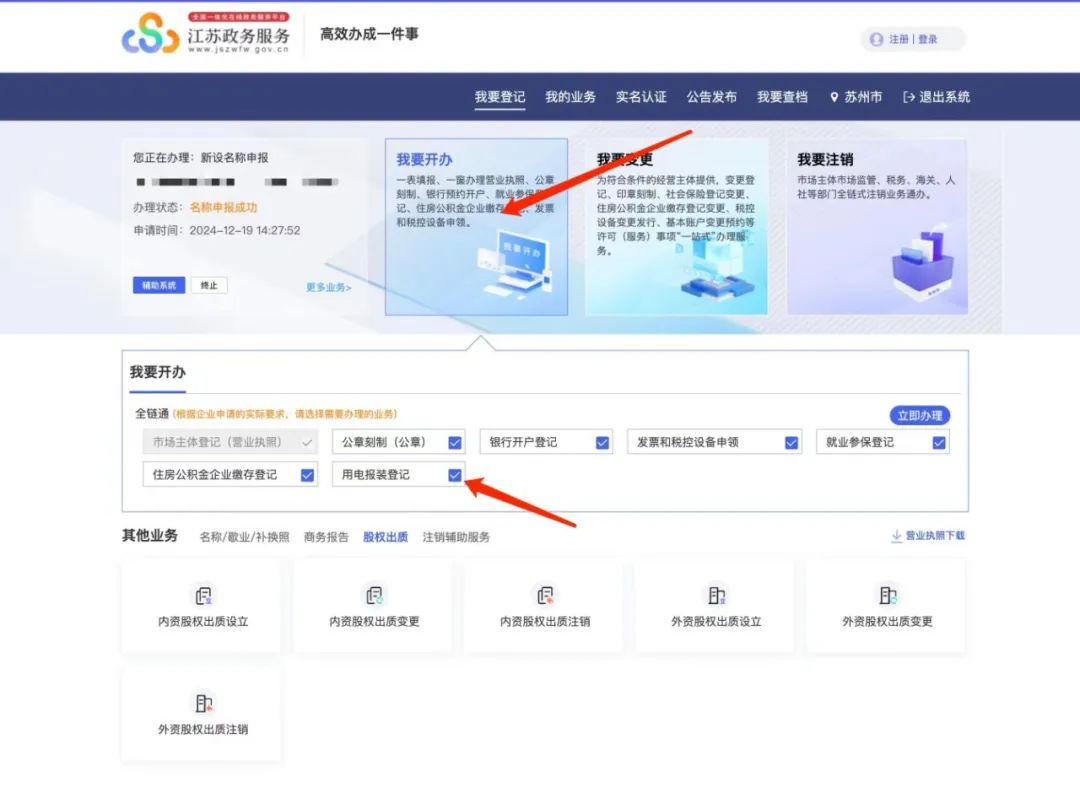This screenshot has width=1080, height=804.
Task: Click the 江苏政务服务 logo icon
Action: tap(150, 36)
